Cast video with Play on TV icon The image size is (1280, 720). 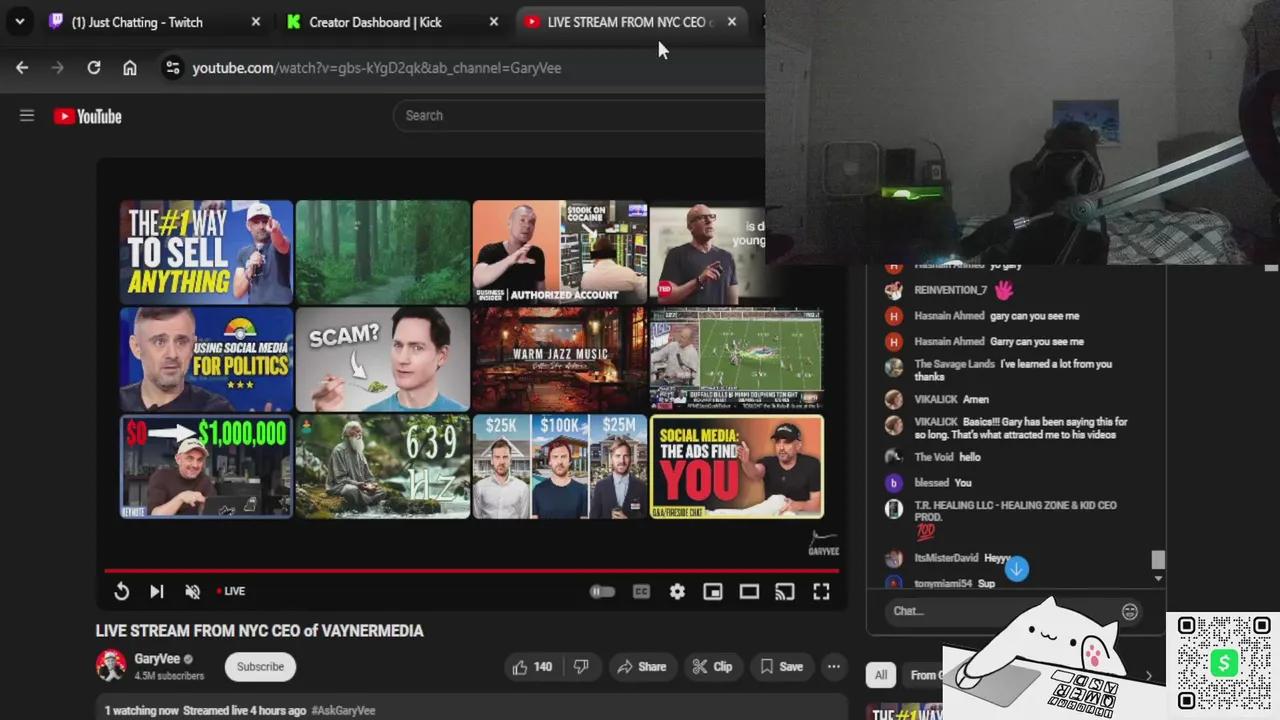(785, 591)
